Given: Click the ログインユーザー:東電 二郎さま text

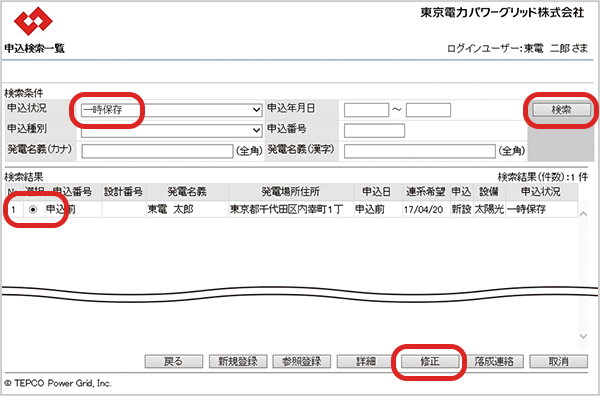Looking at the screenshot, I should pyautogui.click(x=517, y=49).
